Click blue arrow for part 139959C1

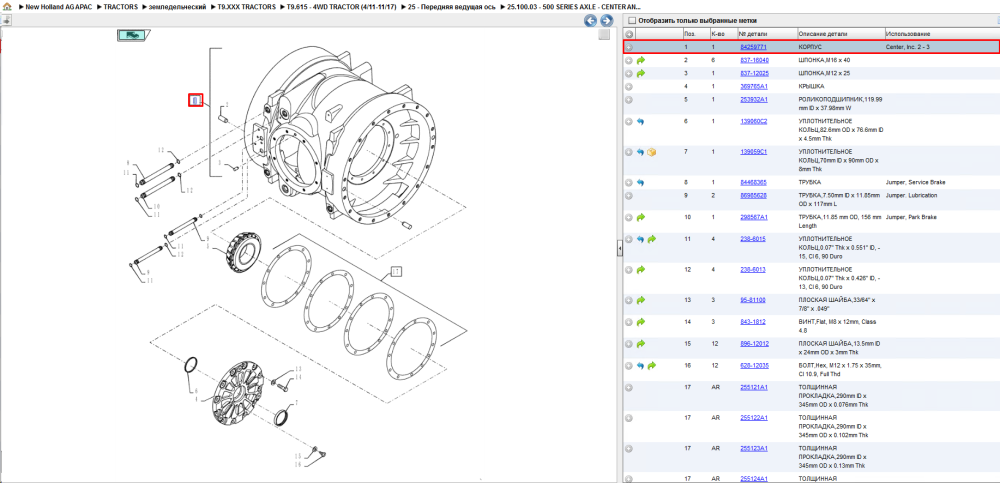click(640, 152)
